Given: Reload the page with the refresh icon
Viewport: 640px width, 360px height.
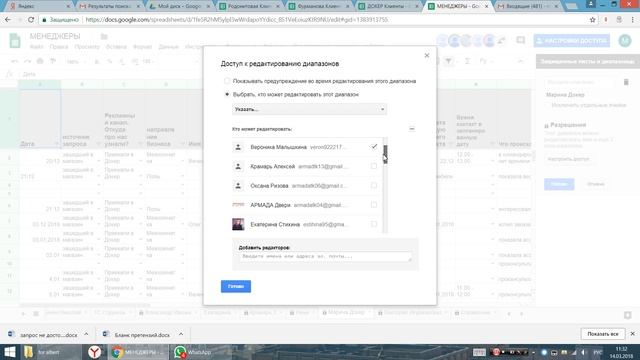Looking at the screenshot, I should point(31,20).
